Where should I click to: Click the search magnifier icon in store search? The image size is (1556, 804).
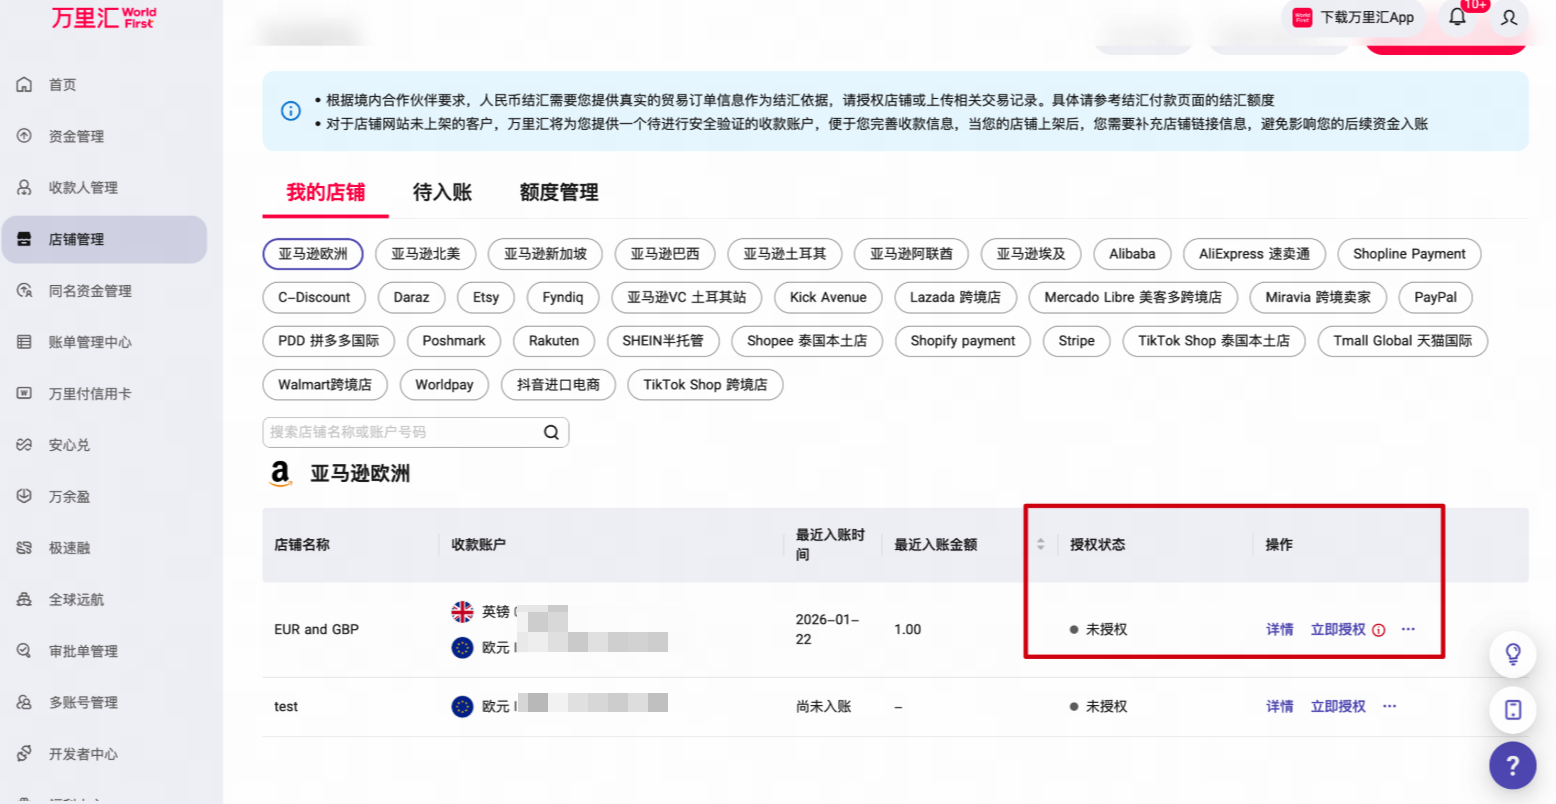tap(551, 432)
